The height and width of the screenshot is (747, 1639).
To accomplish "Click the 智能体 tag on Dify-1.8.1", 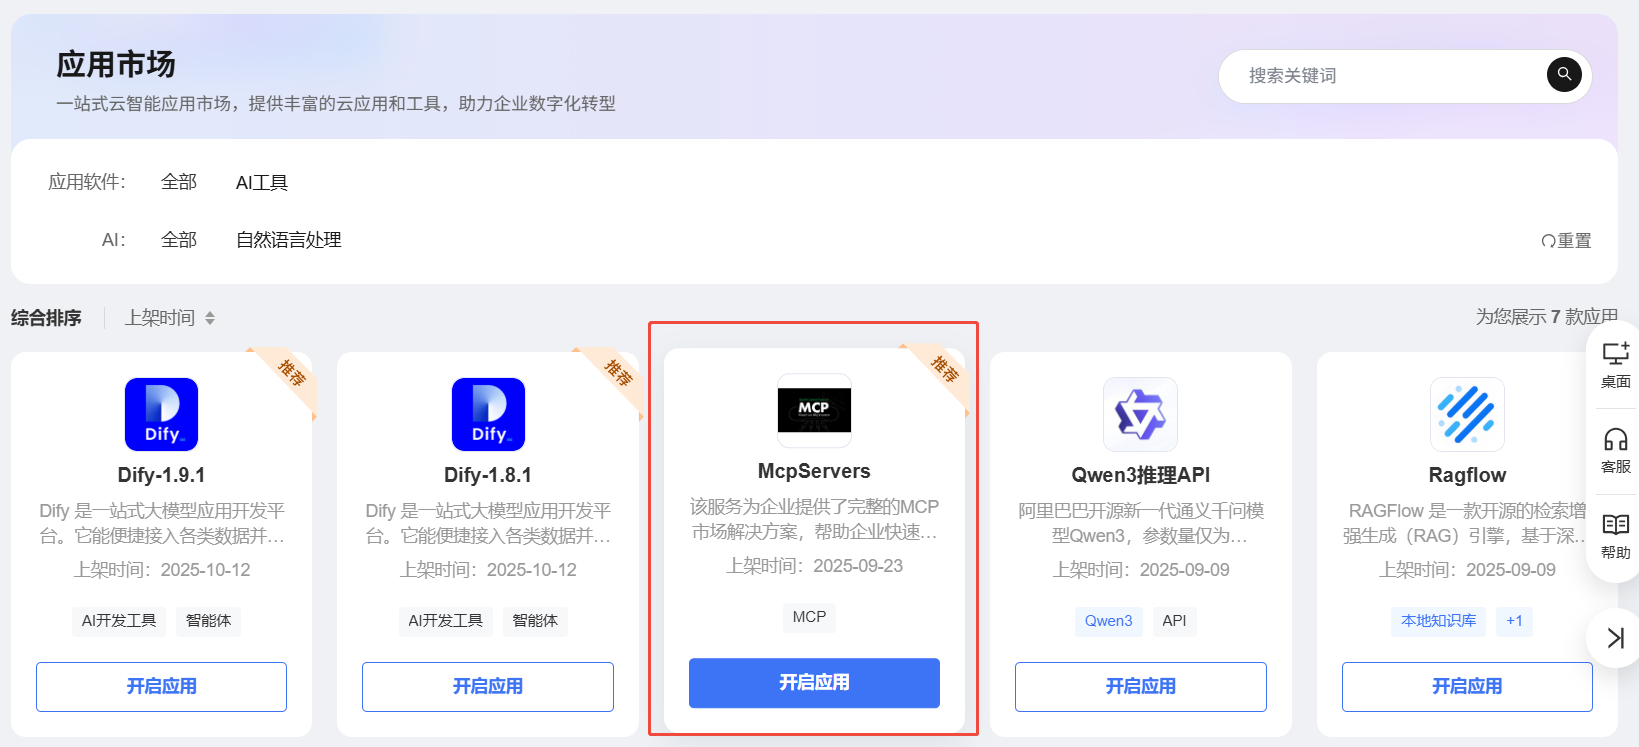I will (x=535, y=621).
